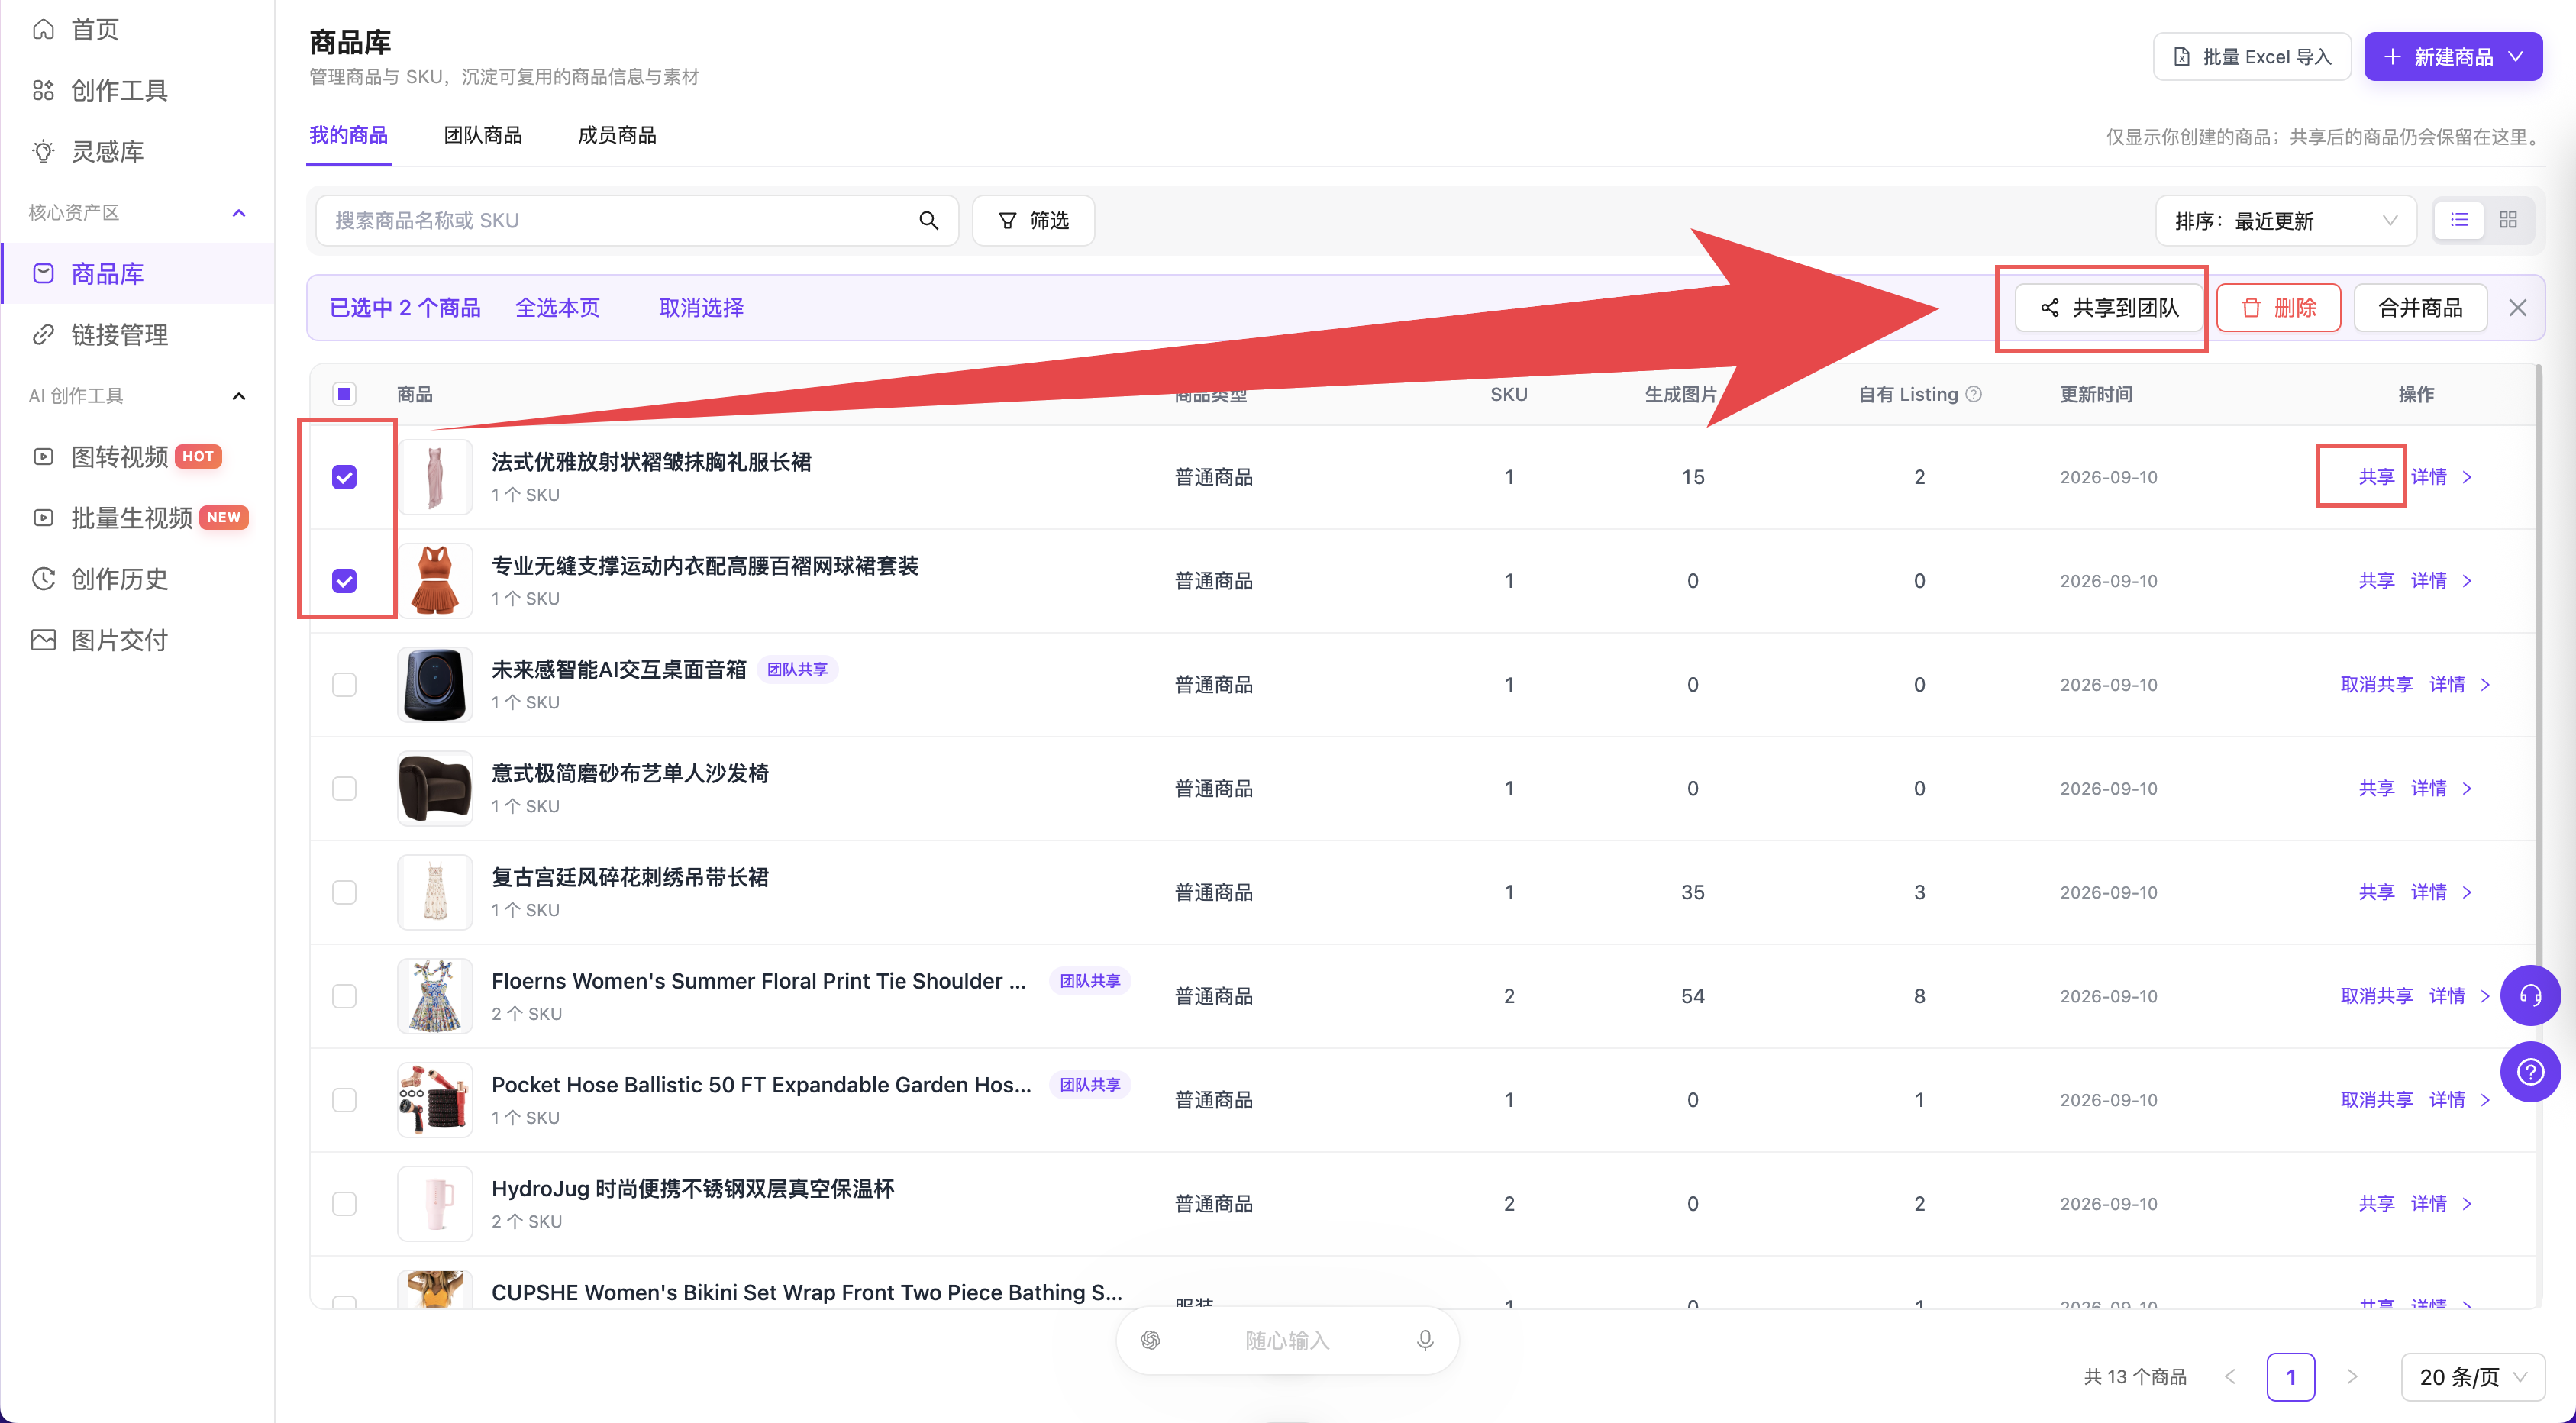Click the AI swirl icon in input bar
This screenshot has height=1423, width=2576.
(1151, 1340)
